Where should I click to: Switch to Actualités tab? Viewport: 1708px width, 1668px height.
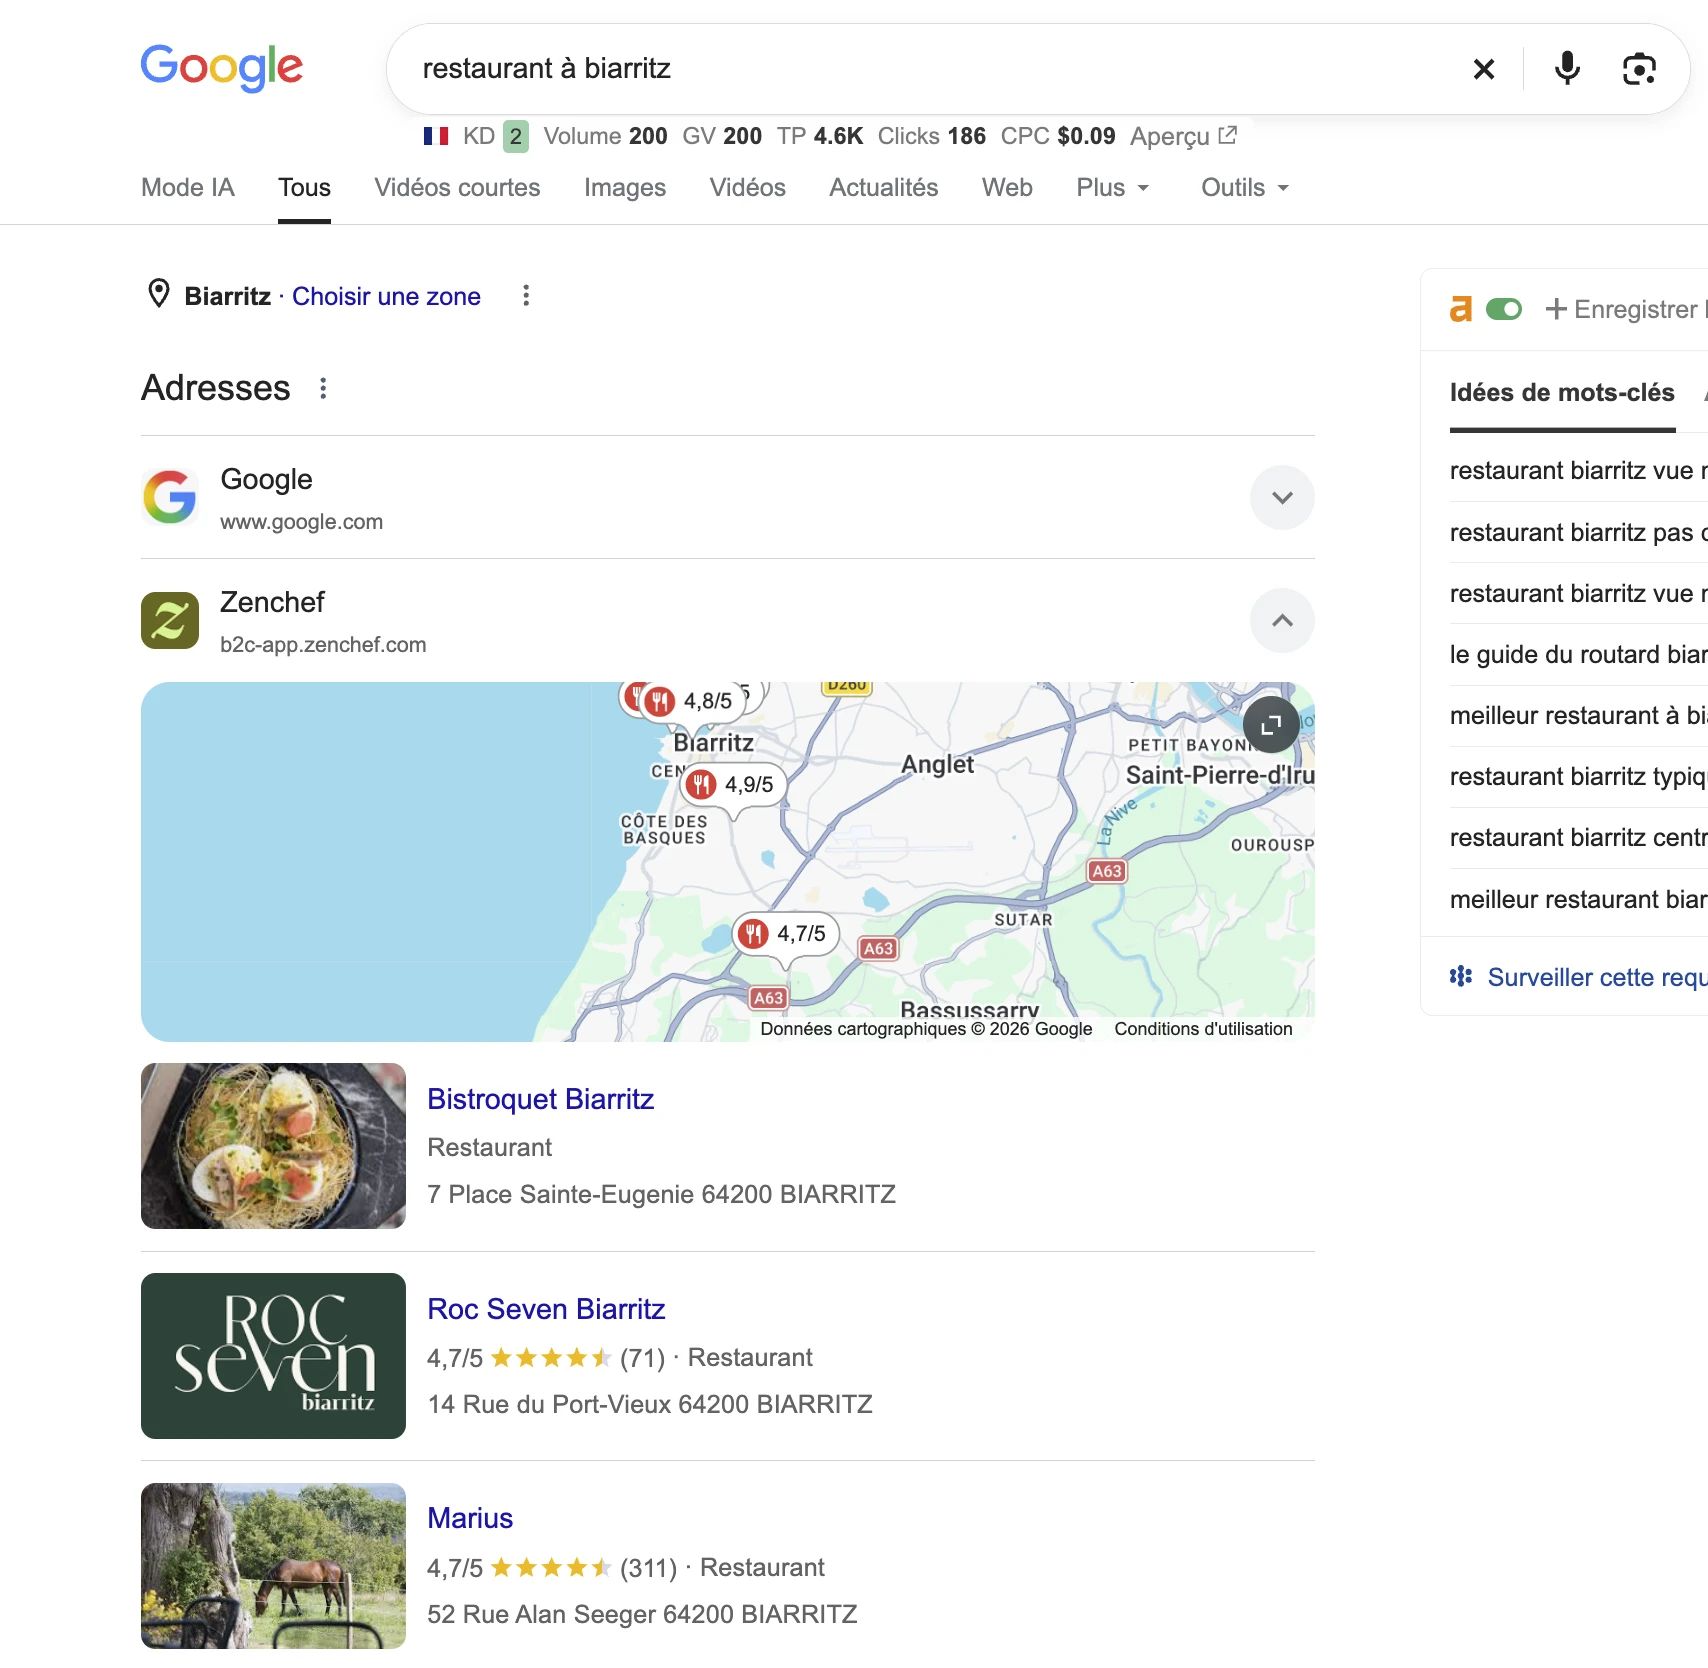click(x=884, y=188)
